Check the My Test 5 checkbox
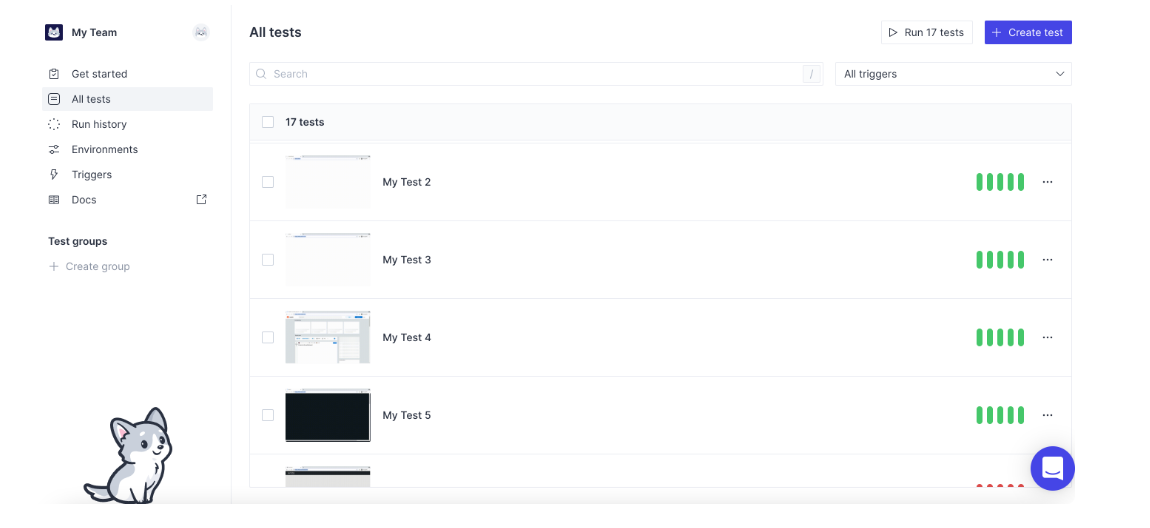This screenshot has height=528, width=1150. point(268,415)
